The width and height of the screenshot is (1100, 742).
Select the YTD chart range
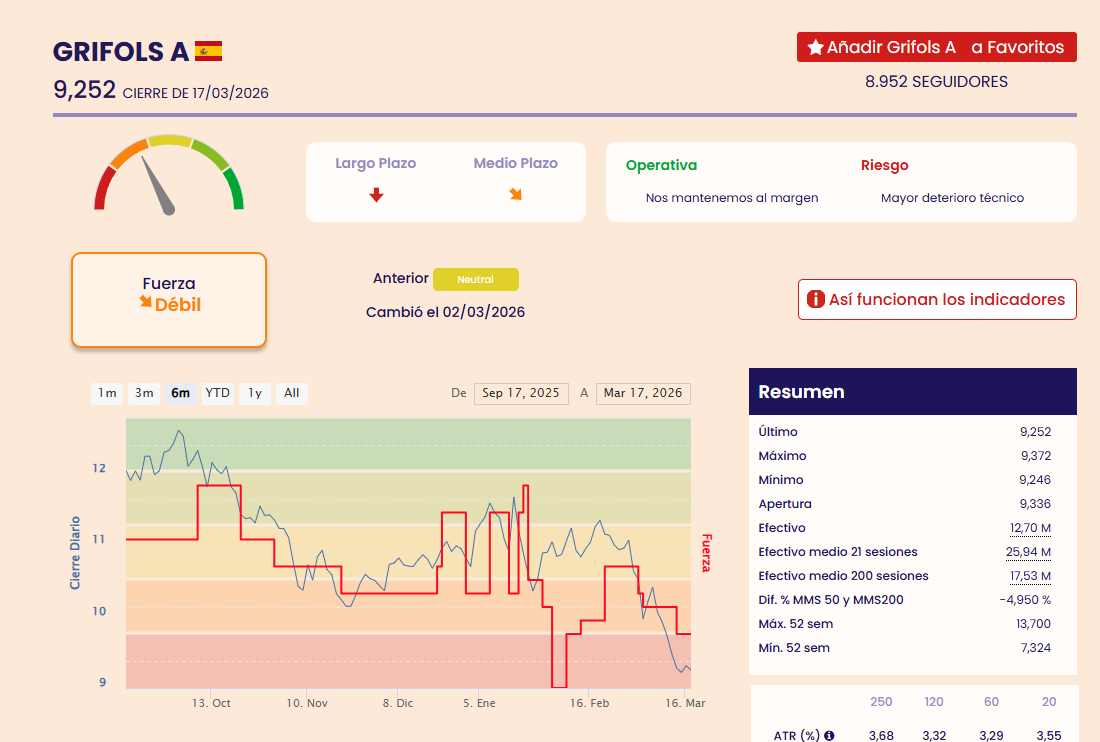tap(217, 393)
